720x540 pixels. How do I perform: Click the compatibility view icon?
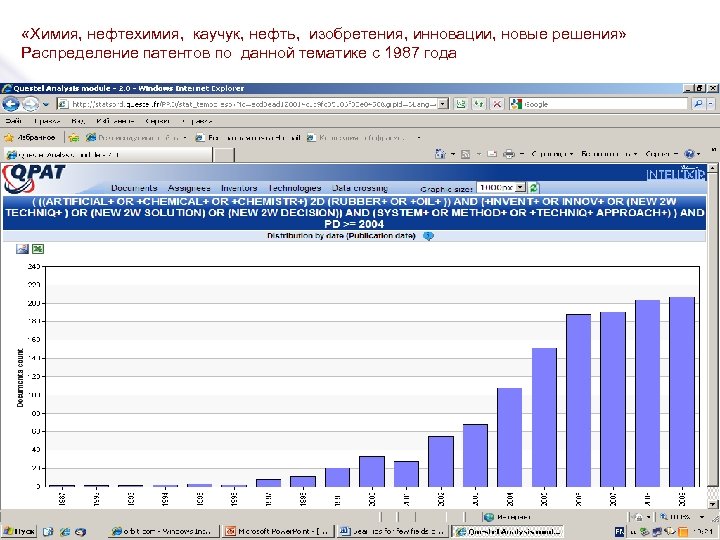(461, 104)
